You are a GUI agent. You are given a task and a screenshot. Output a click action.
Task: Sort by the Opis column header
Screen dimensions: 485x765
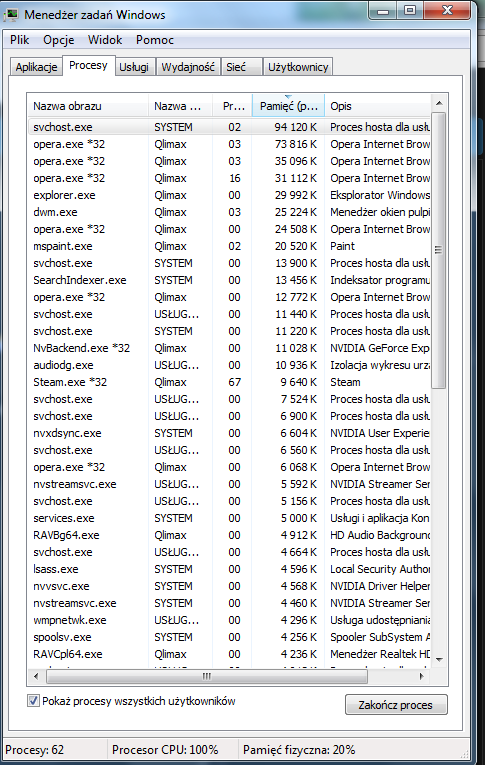[378, 106]
